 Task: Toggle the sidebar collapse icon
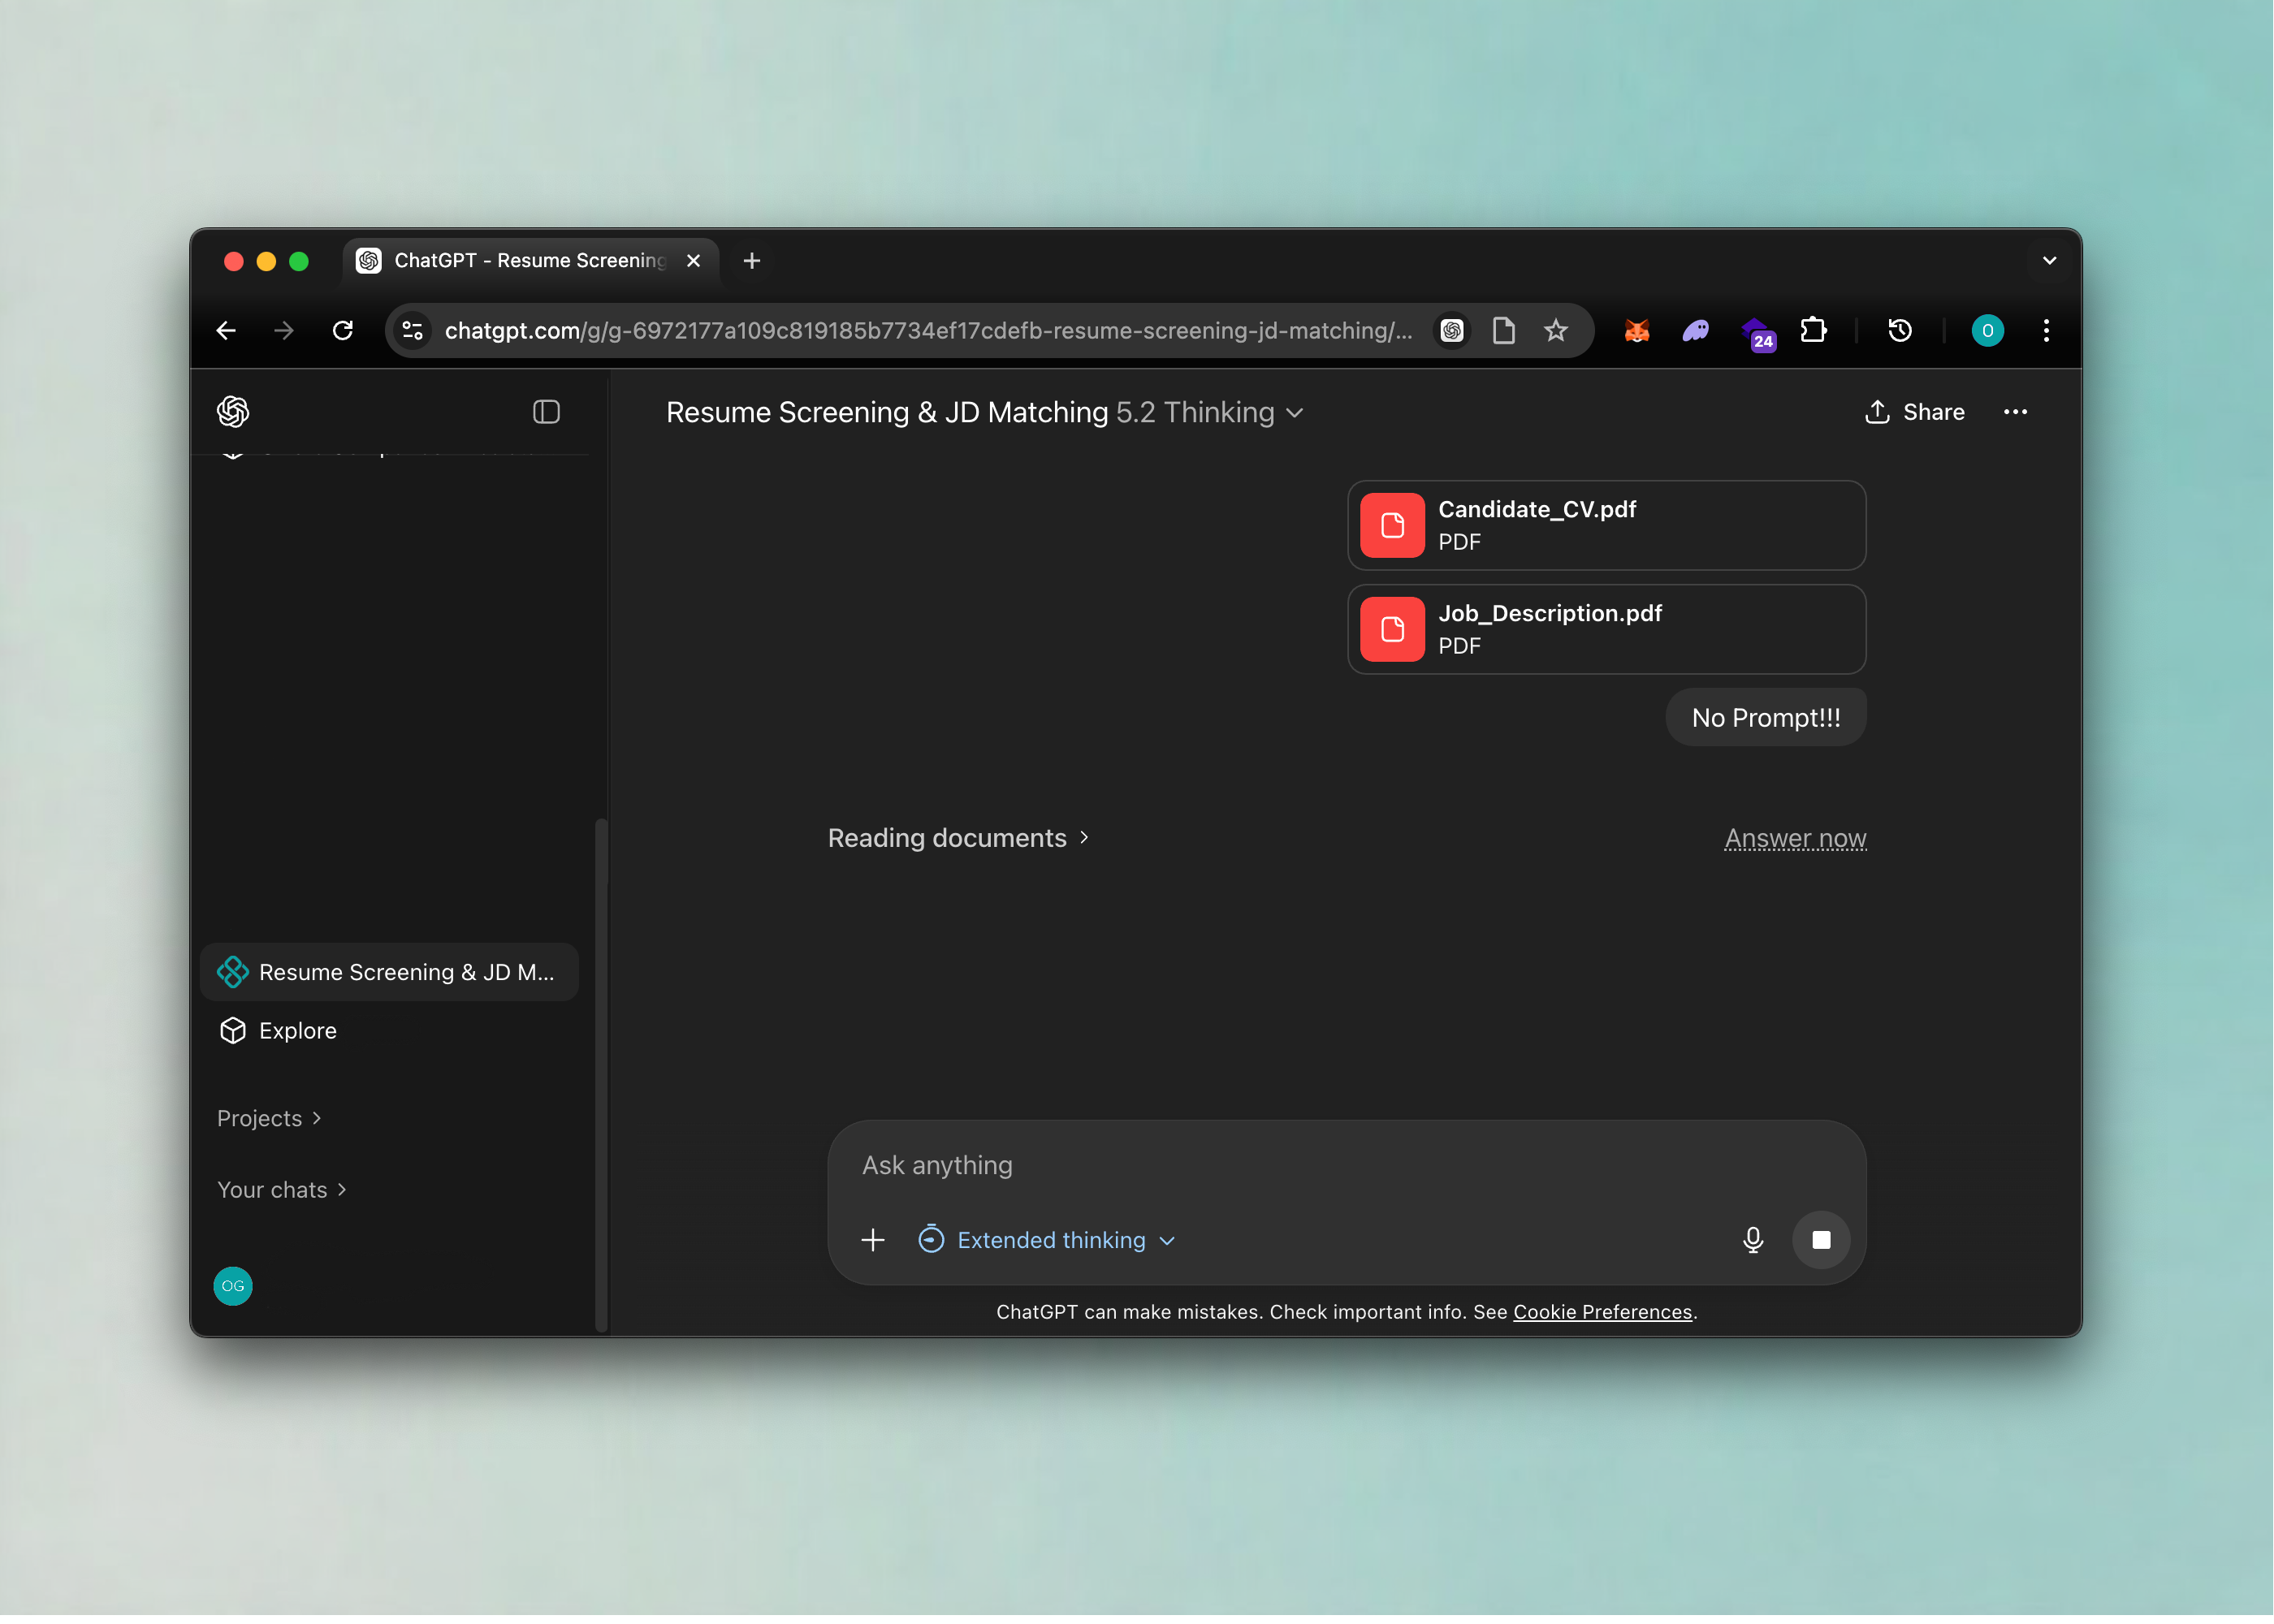click(546, 412)
